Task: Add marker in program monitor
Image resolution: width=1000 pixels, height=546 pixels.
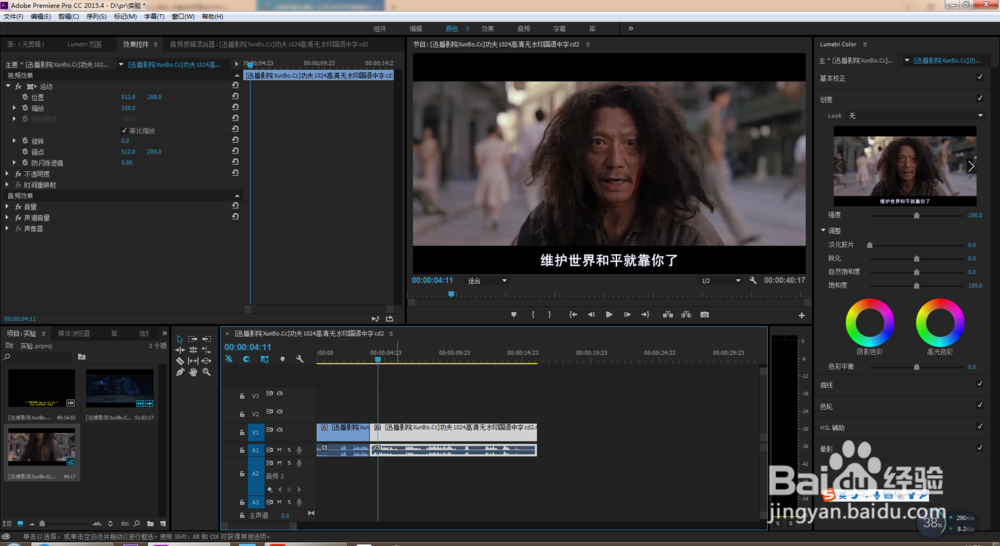Action: [x=513, y=314]
